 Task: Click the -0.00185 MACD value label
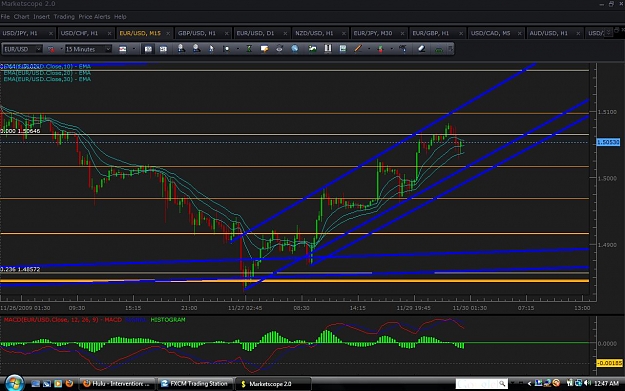point(609,363)
